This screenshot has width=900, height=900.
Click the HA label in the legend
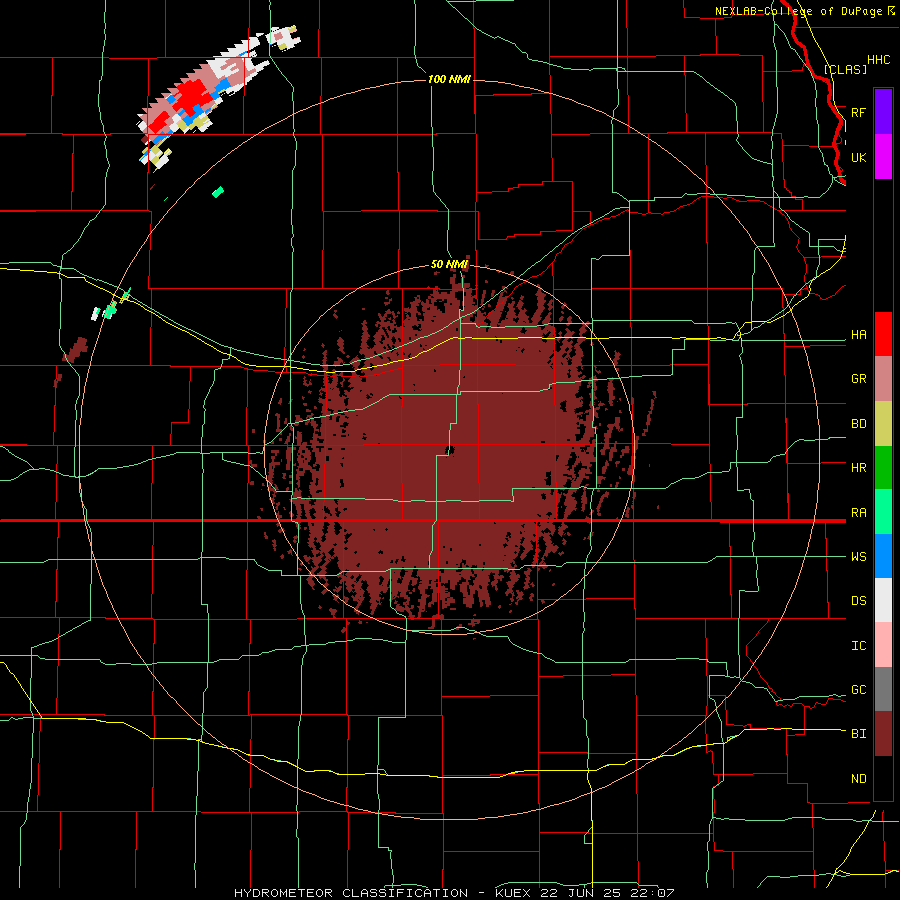pos(858,335)
